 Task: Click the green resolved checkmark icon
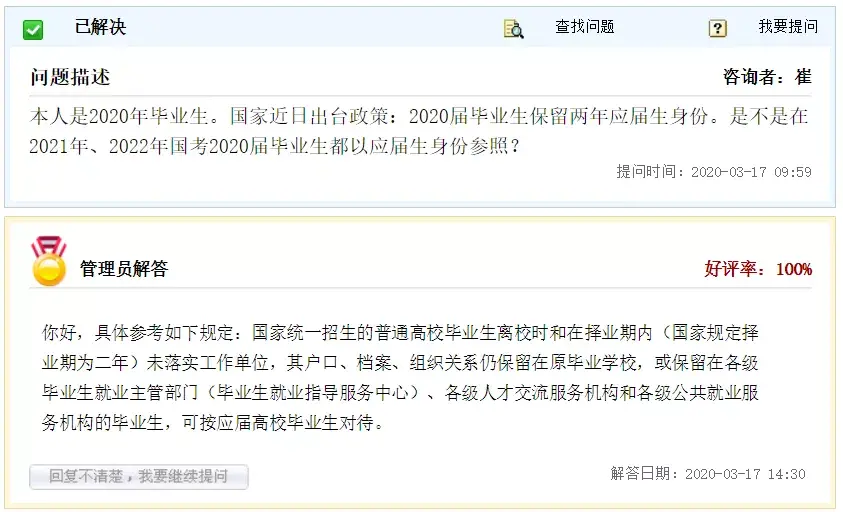coord(33,30)
